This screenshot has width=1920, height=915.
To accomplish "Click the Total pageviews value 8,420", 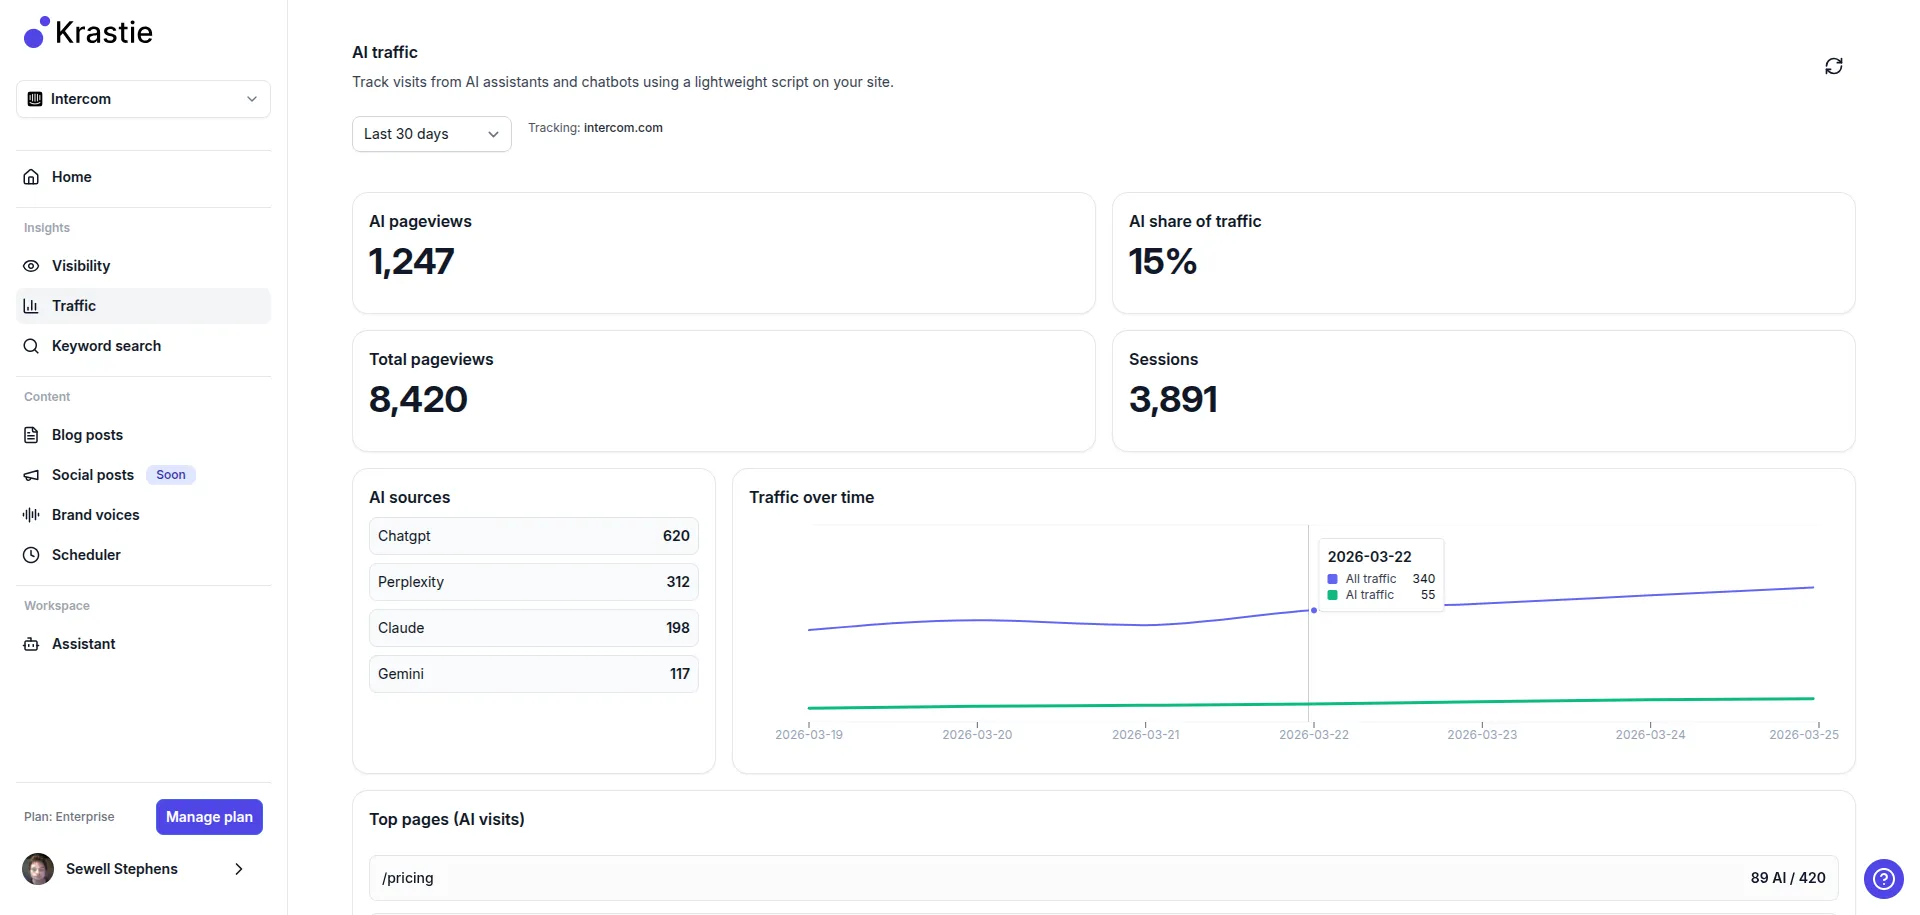I will tap(418, 400).
